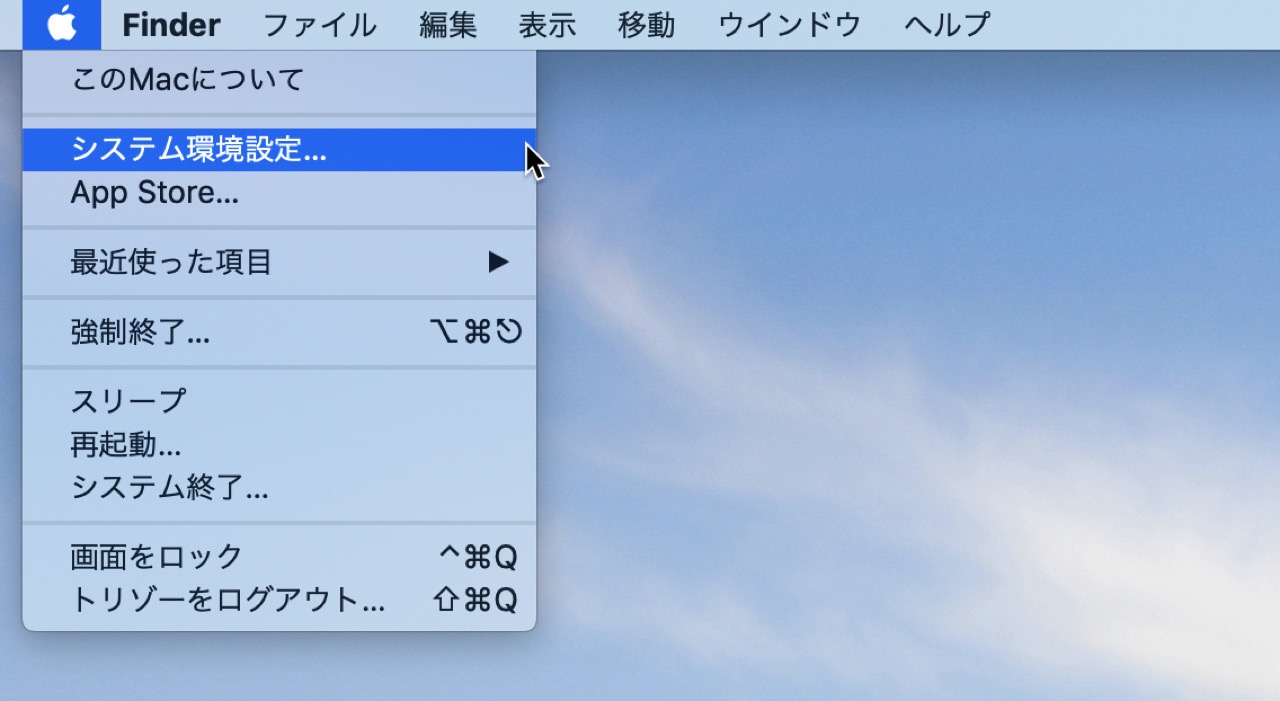Open the Finder menu in menu bar
The image size is (1280, 701).
[x=171, y=25]
